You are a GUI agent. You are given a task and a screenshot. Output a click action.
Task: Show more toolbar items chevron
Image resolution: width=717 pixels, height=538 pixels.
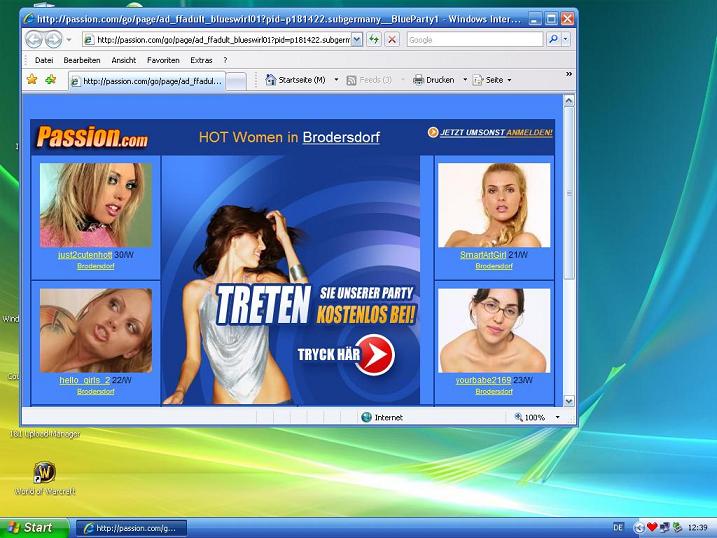569,74
